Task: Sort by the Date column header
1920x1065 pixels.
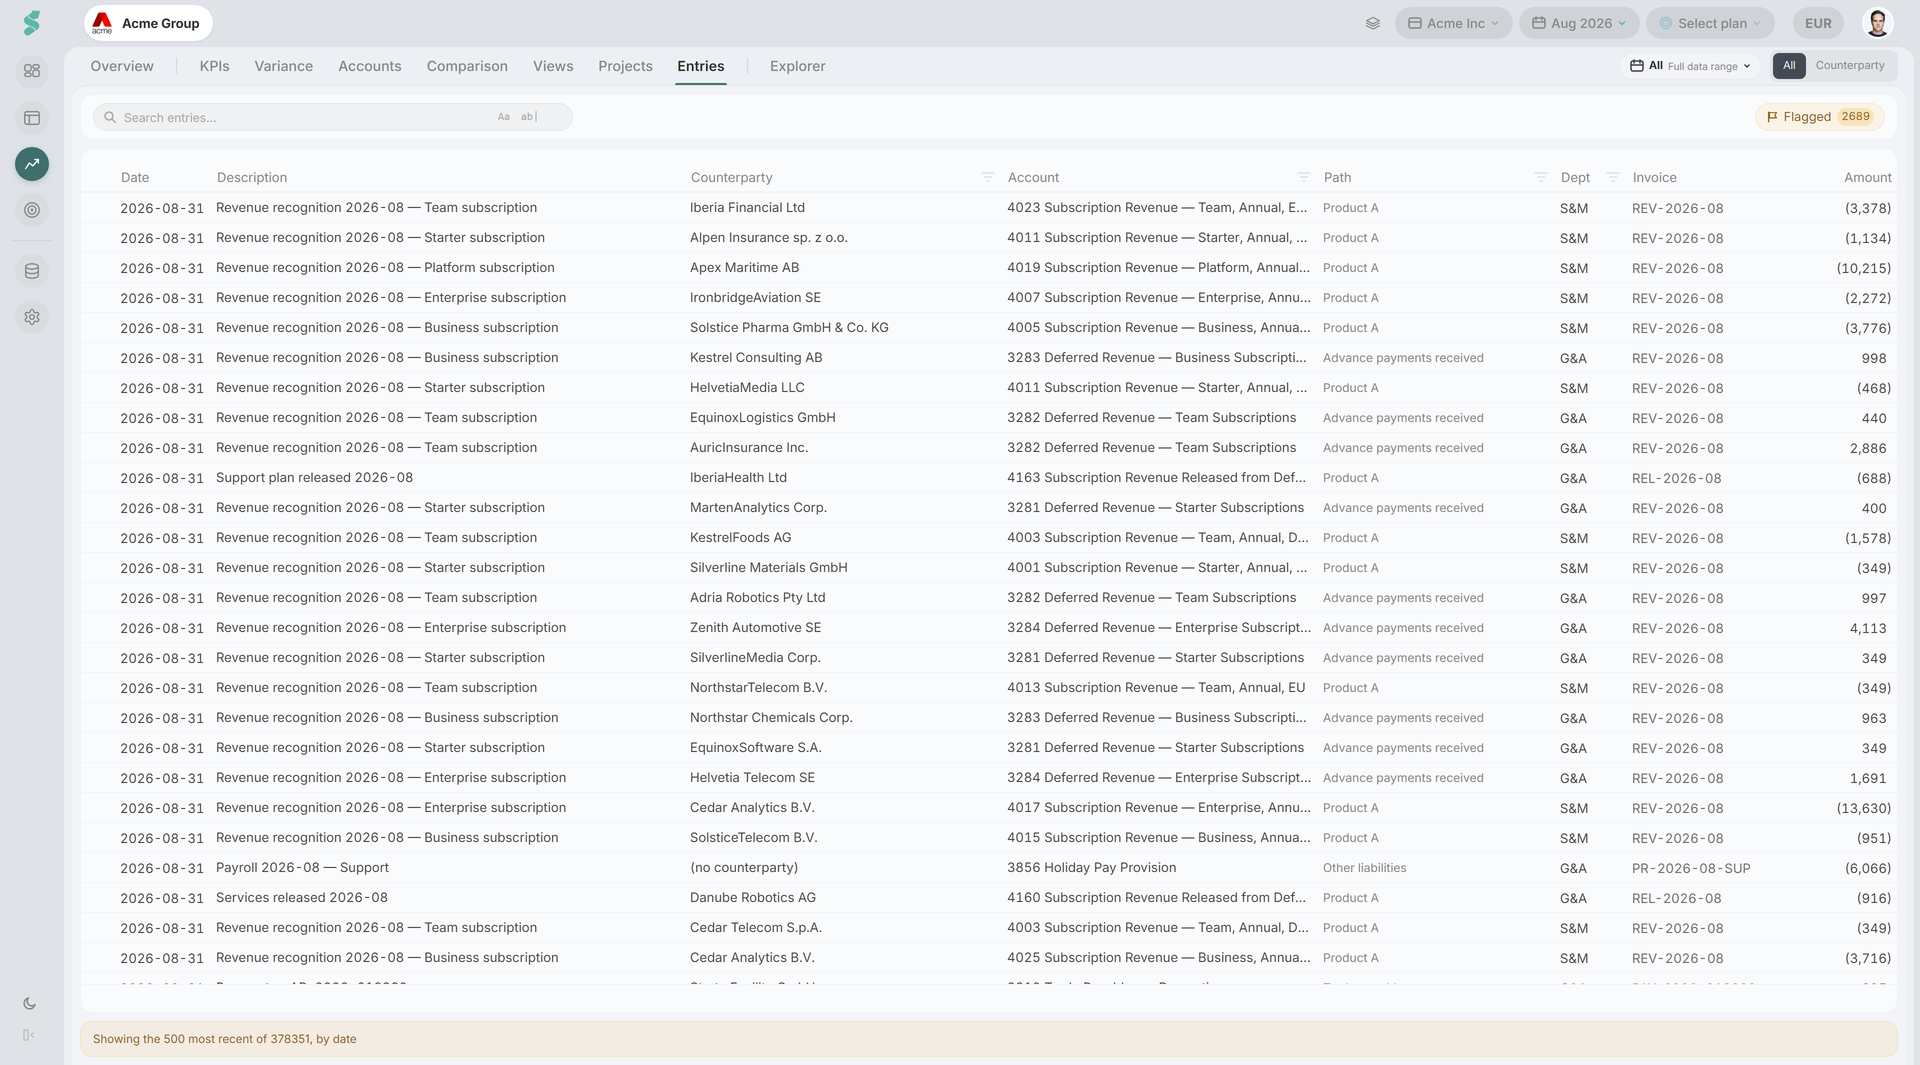Action: 135,177
